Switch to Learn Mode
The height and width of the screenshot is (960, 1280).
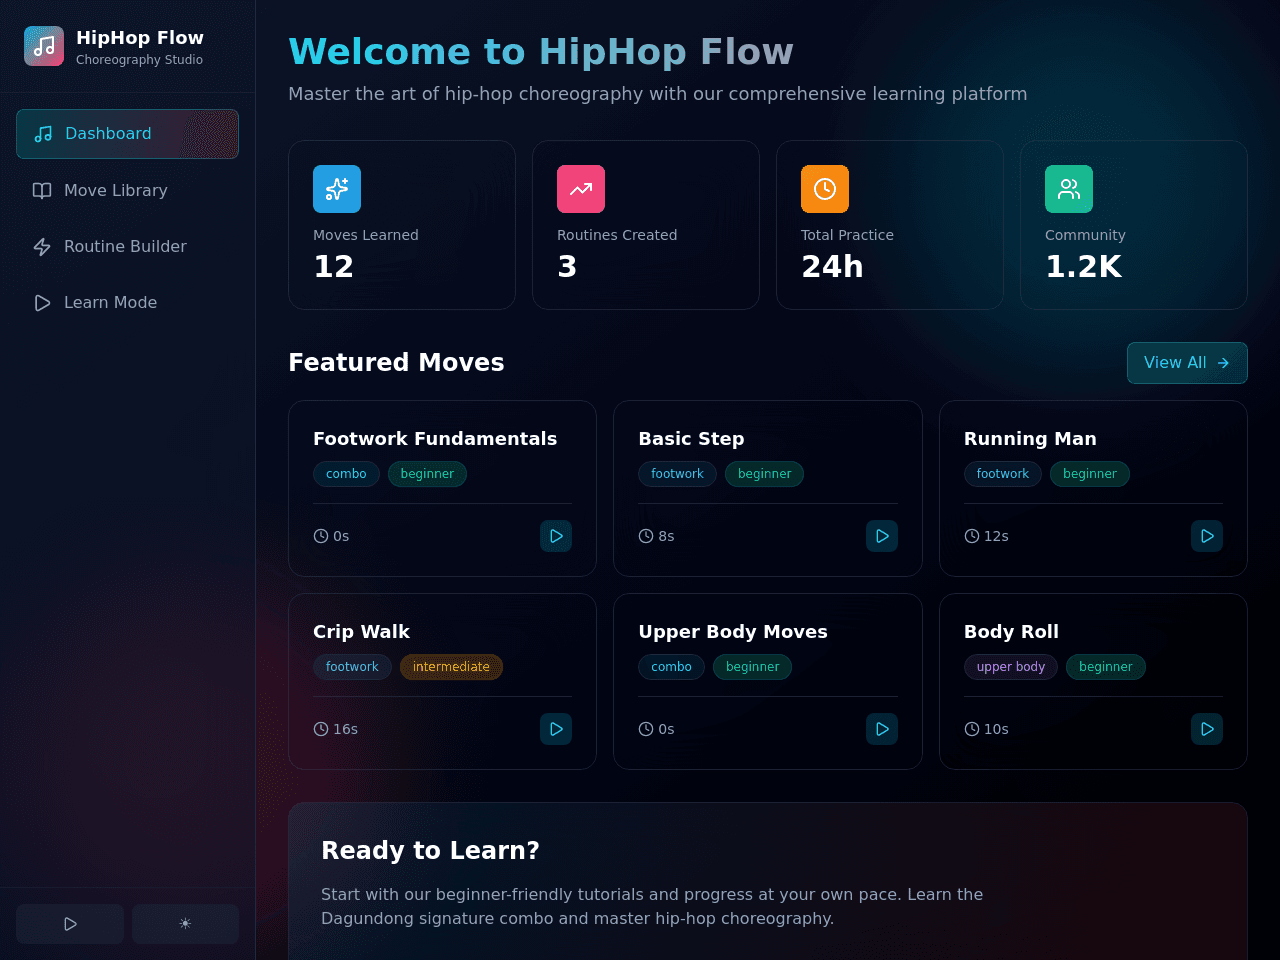tap(127, 302)
